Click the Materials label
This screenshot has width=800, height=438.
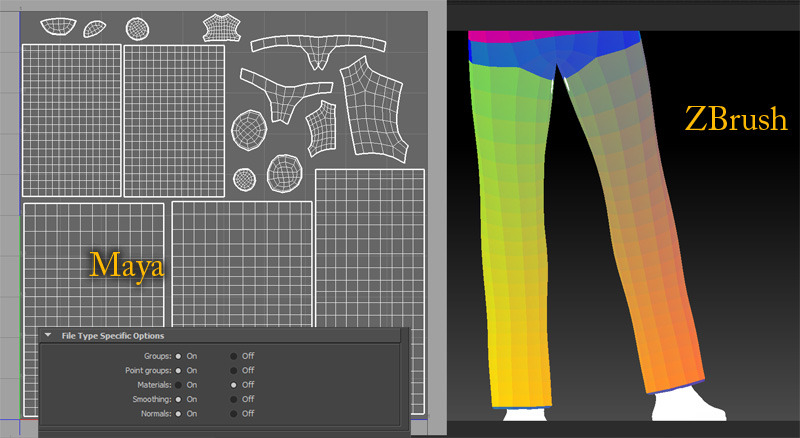tap(155, 384)
